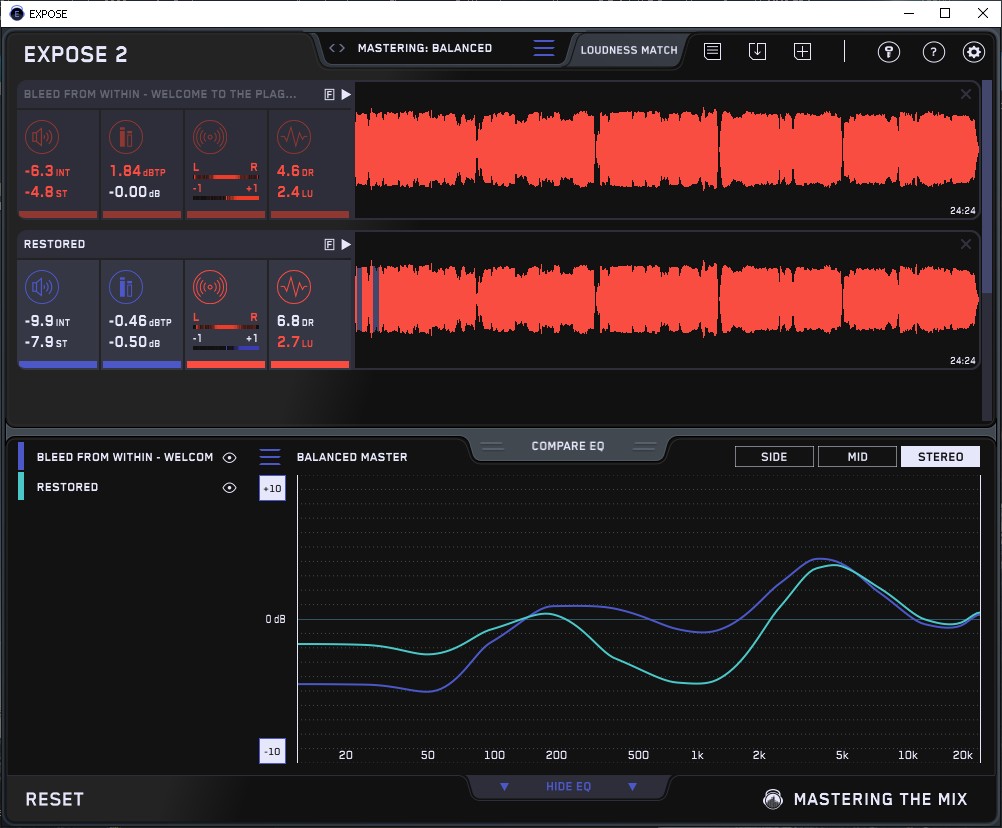Click the add track plus icon
Viewport: 1002px width, 828px height.
802,51
